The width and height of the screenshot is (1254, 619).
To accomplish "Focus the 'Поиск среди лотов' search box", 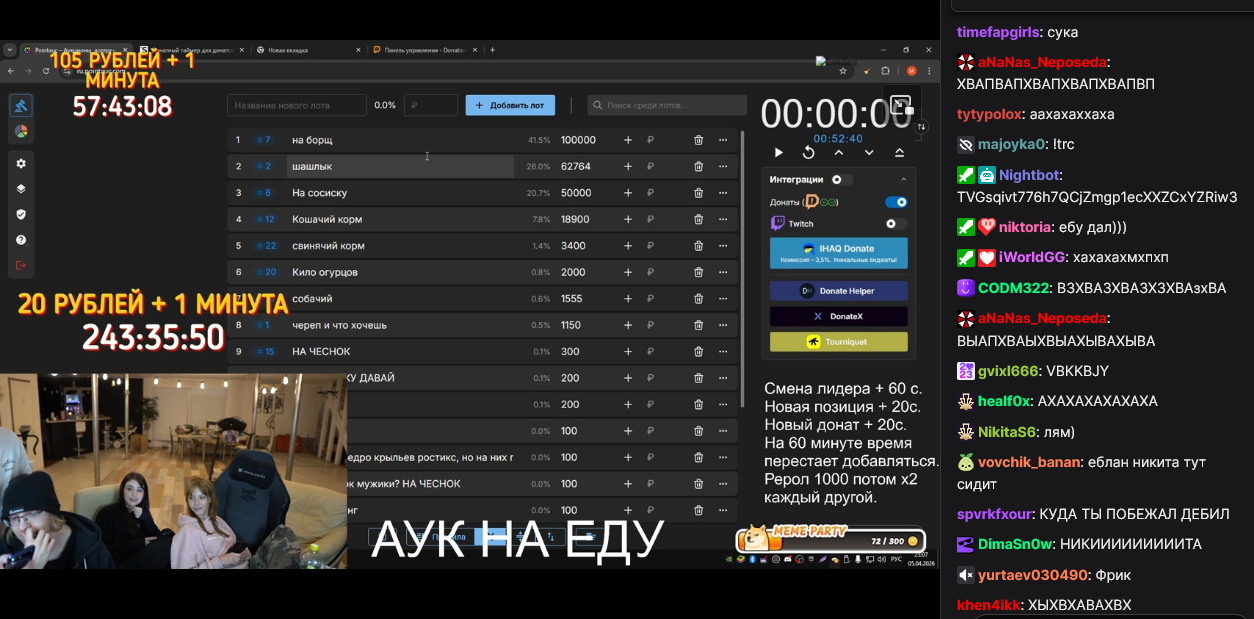I will coord(667,105).
